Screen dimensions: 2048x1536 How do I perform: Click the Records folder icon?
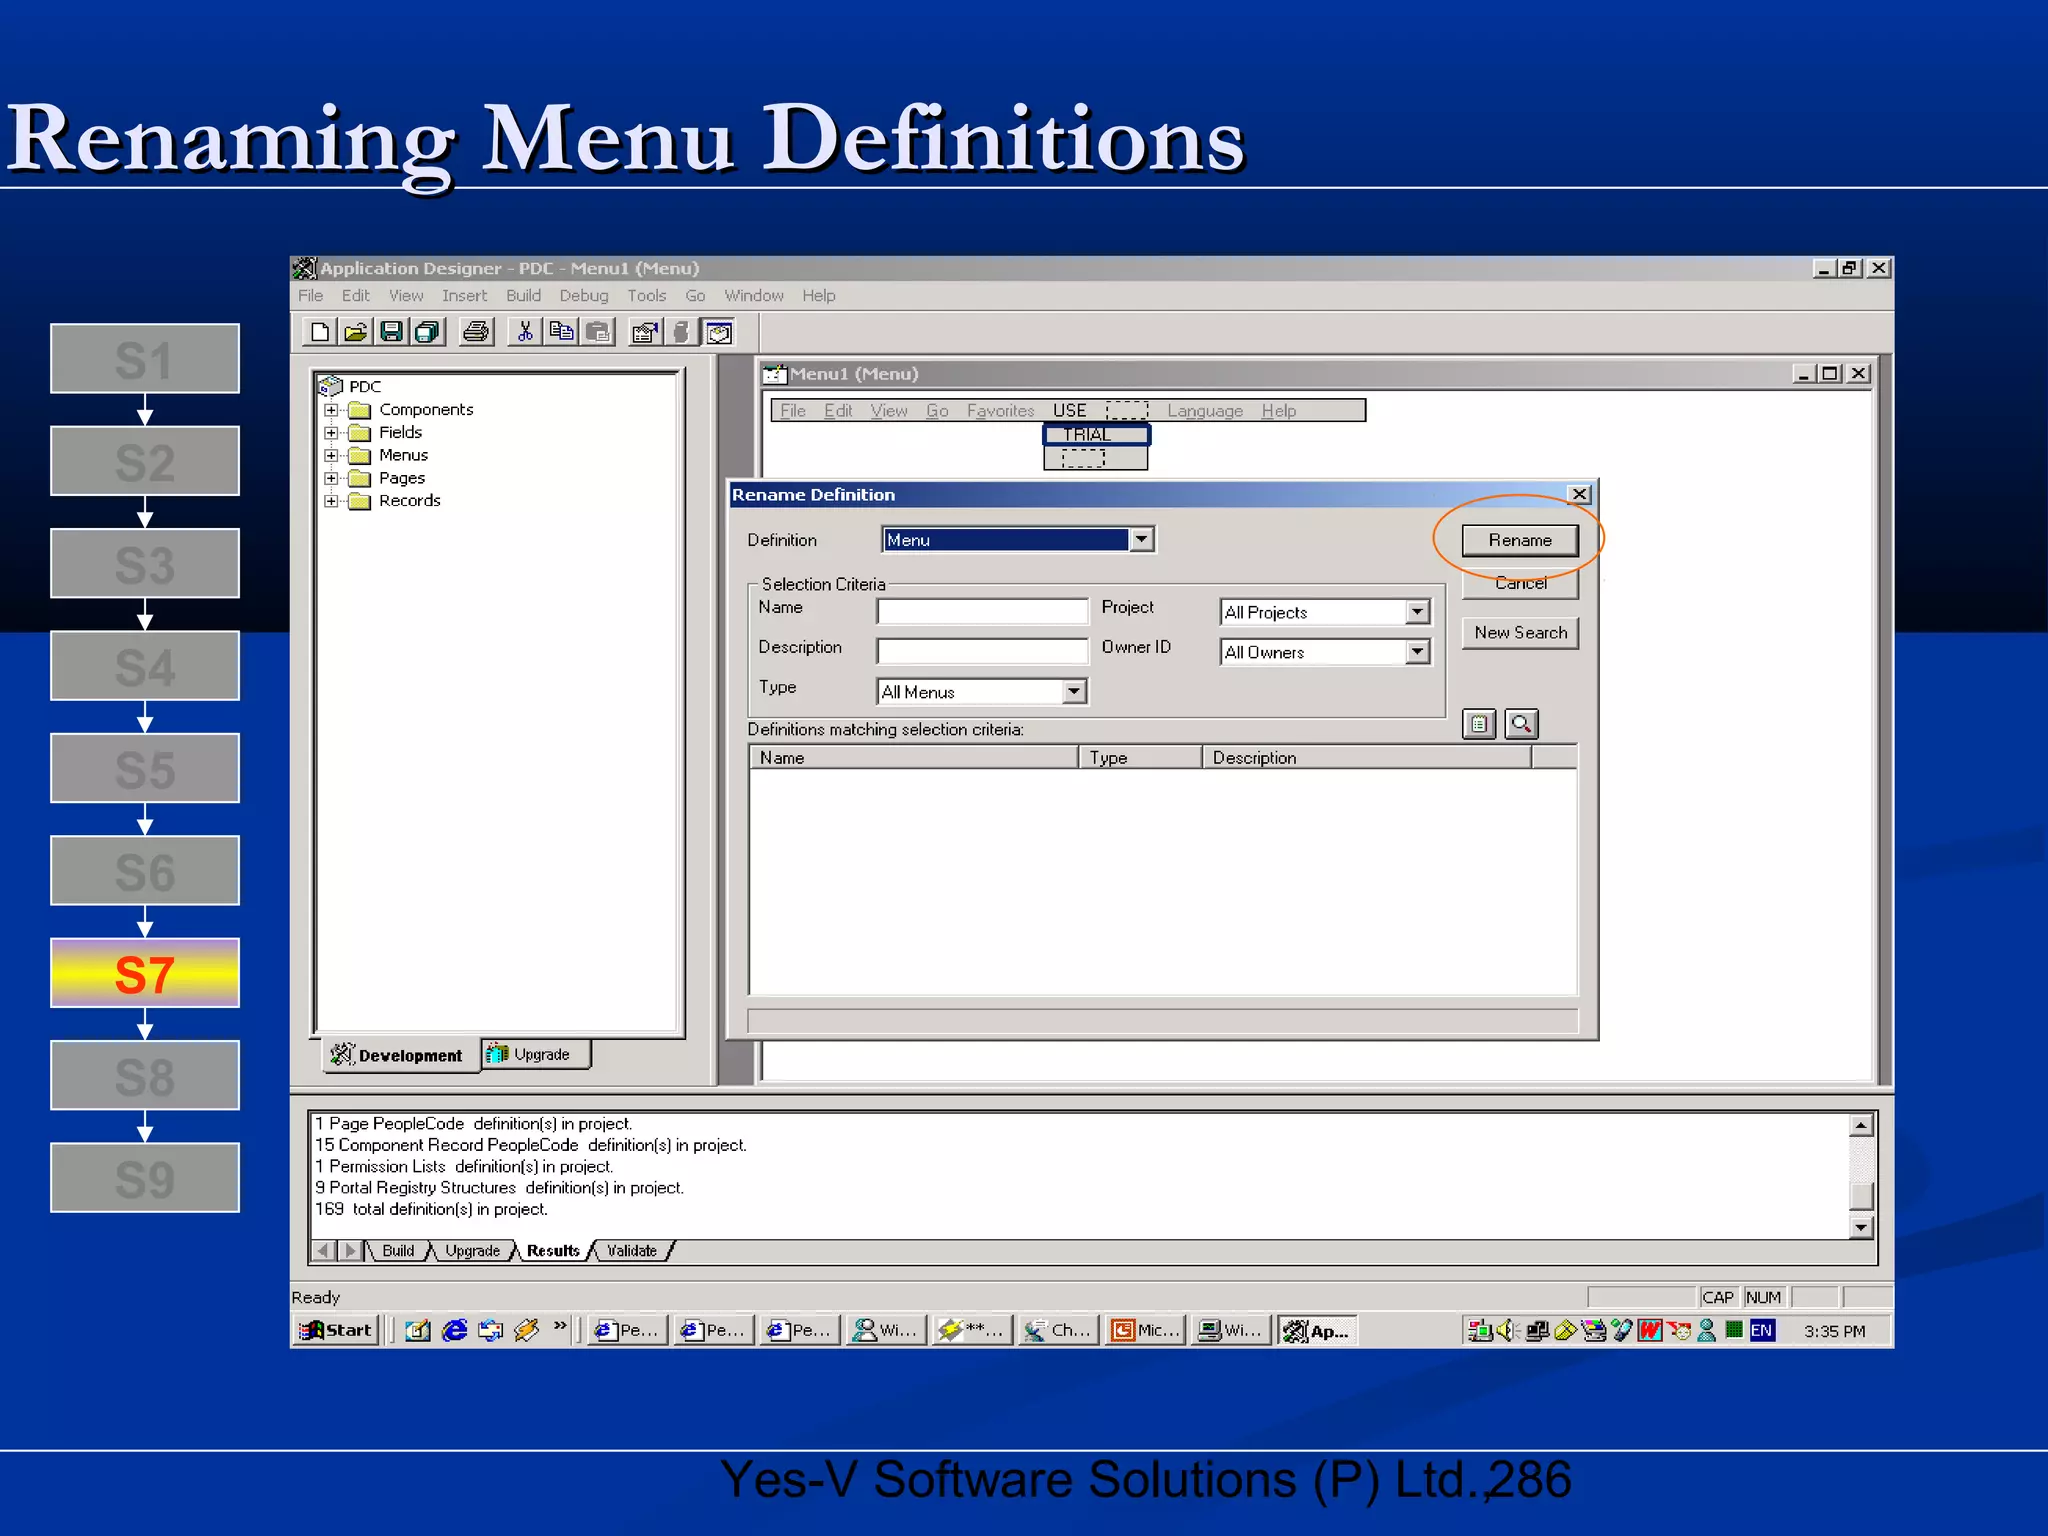click(360, 501)
